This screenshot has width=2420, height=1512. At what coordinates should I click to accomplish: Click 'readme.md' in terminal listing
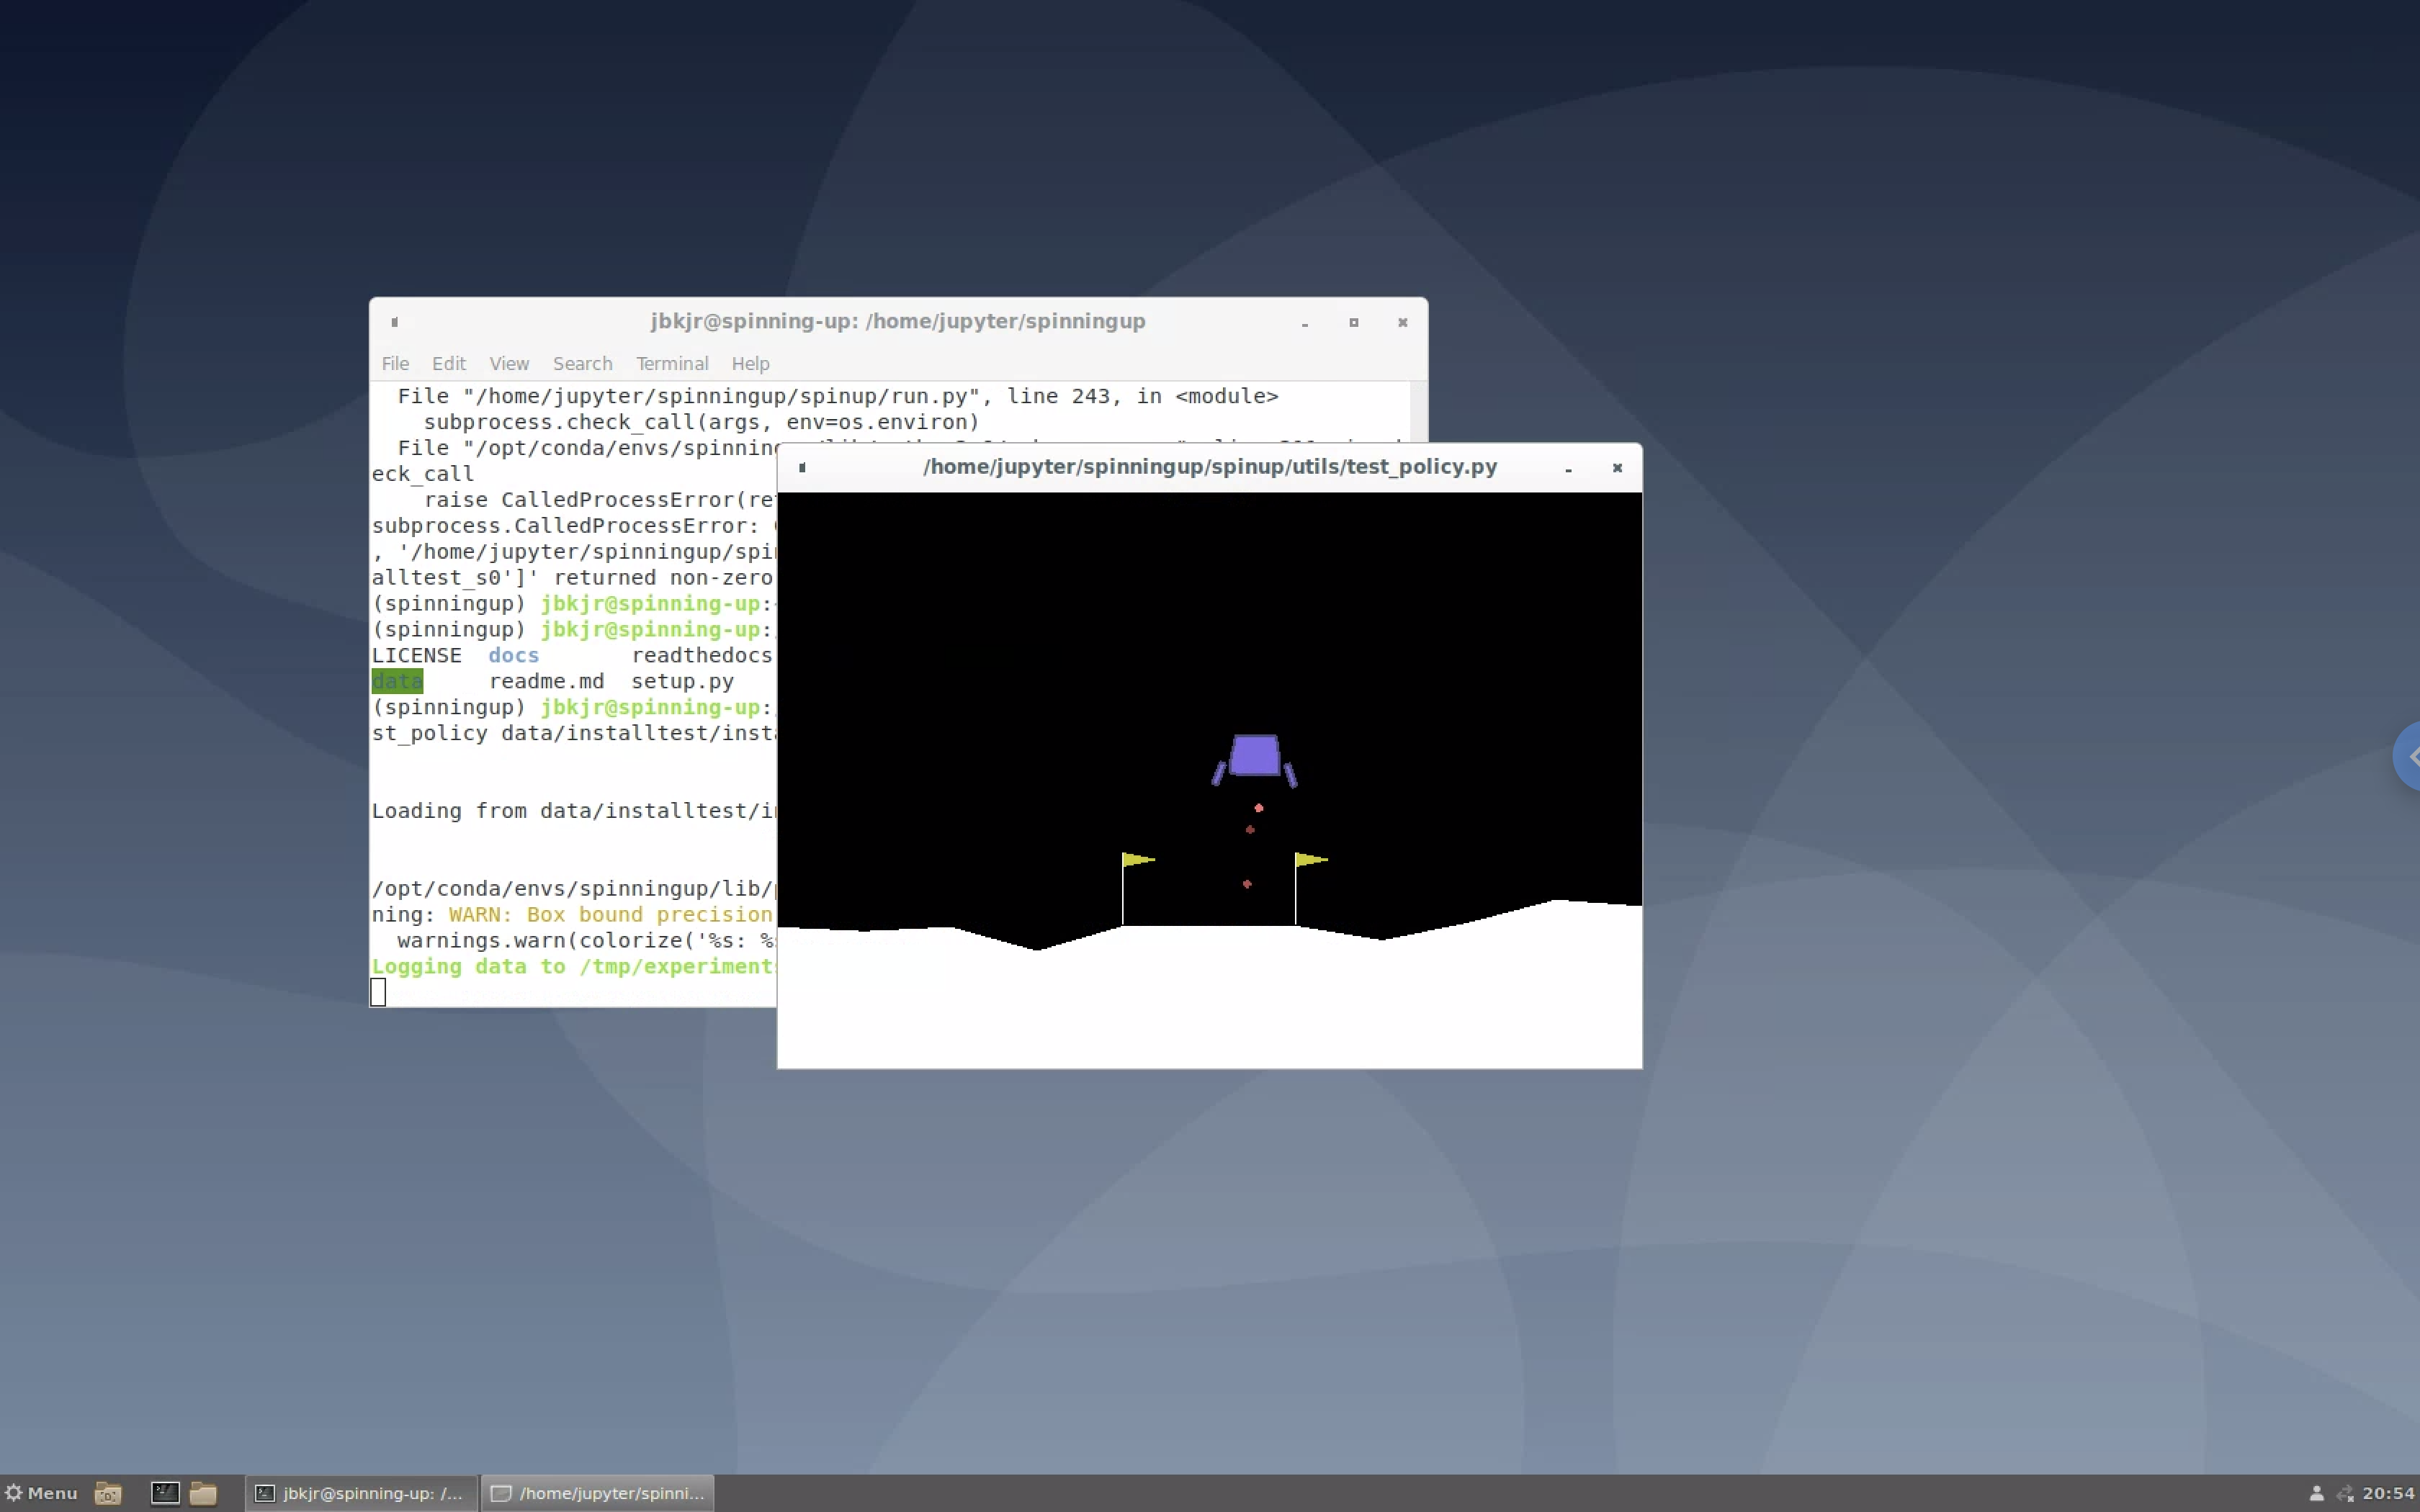click(546, 681)
